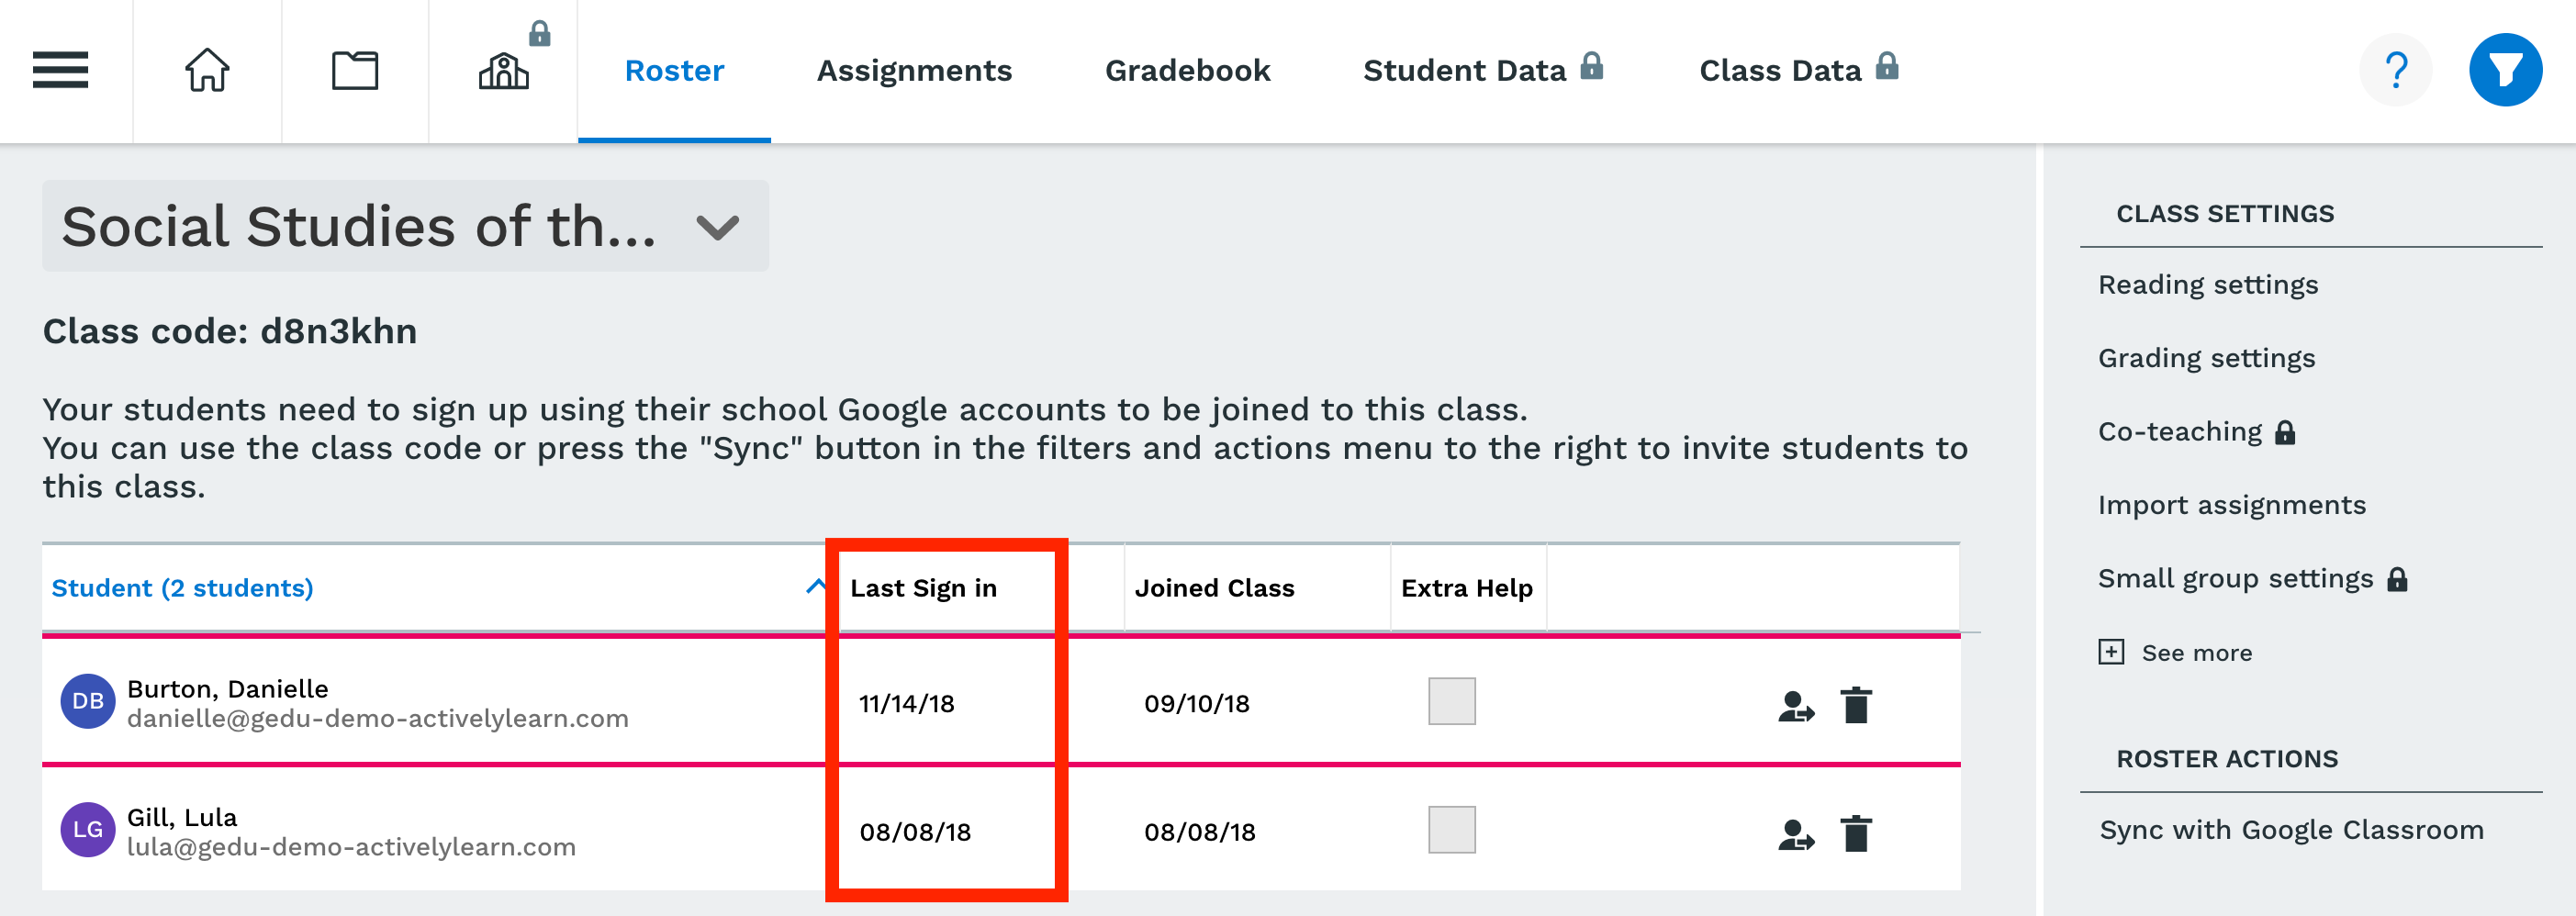Open the hamburger main menu
The width and height of the screenshot is (2576, 916).
coord(60,70)
